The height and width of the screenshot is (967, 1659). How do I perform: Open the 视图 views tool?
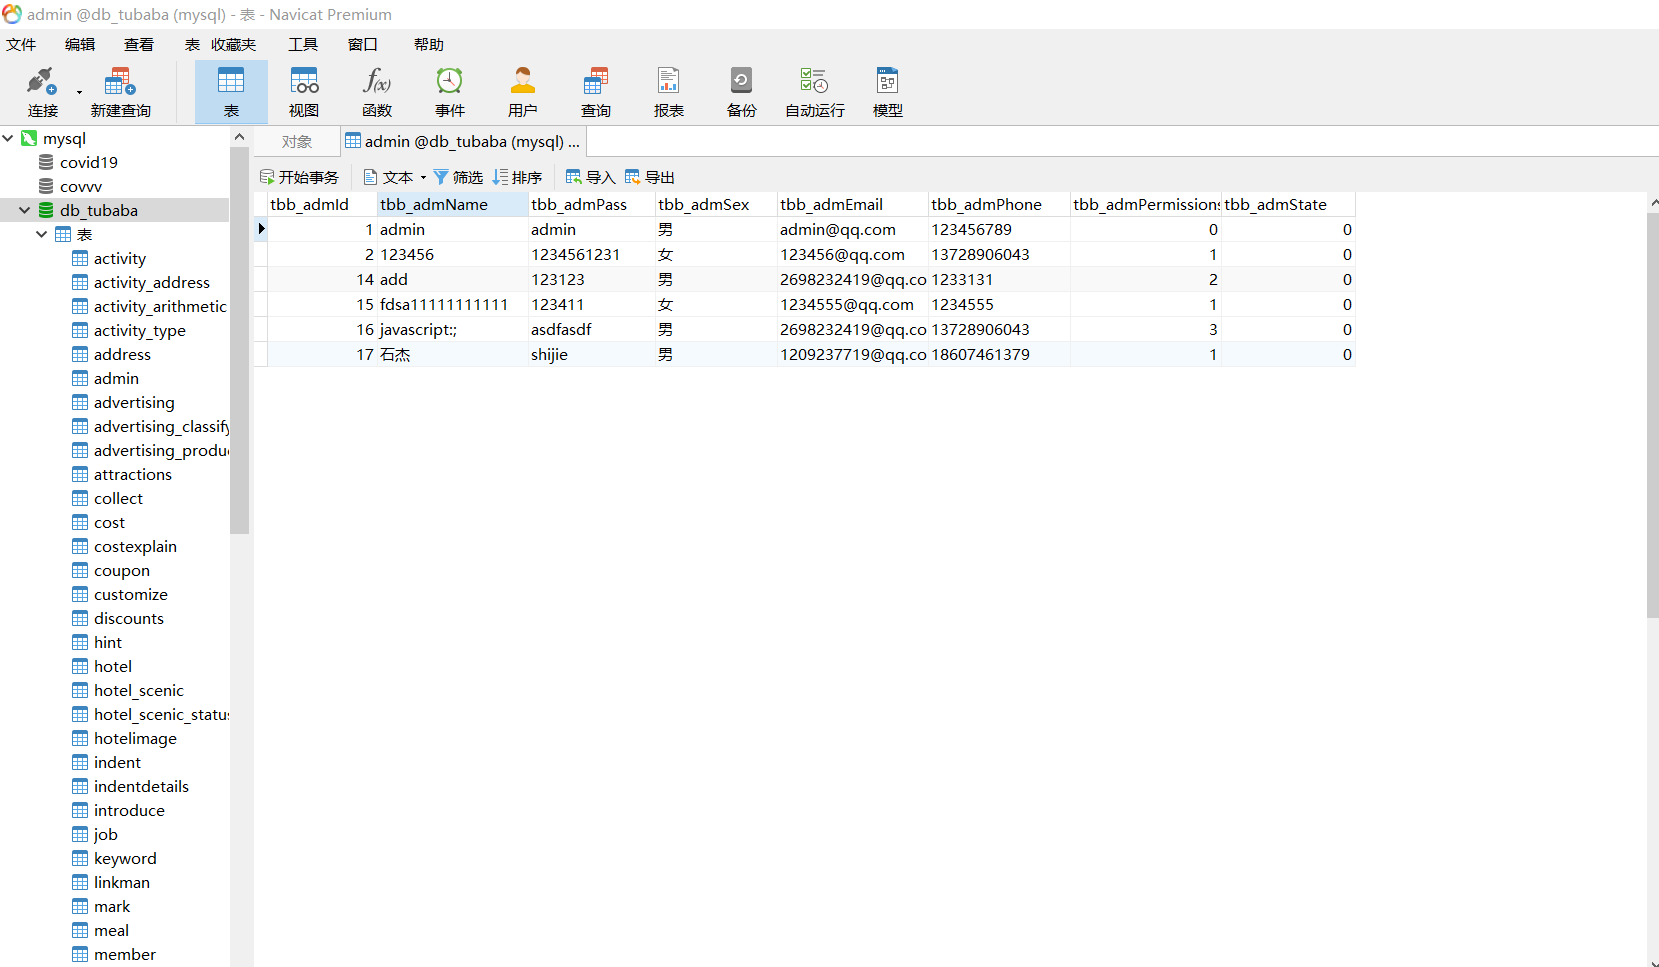point(304,92)
